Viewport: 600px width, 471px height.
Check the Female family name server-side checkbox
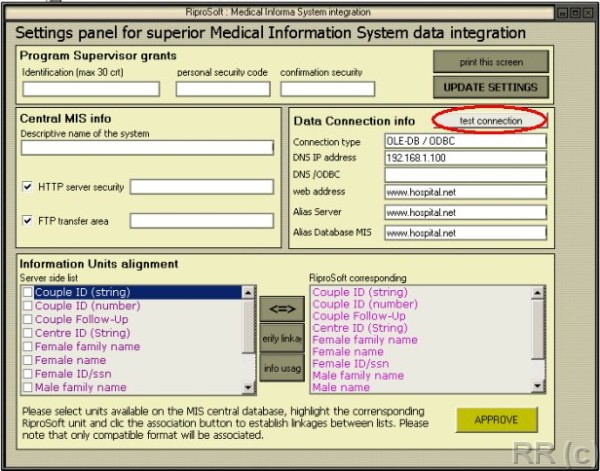(28, 346)
